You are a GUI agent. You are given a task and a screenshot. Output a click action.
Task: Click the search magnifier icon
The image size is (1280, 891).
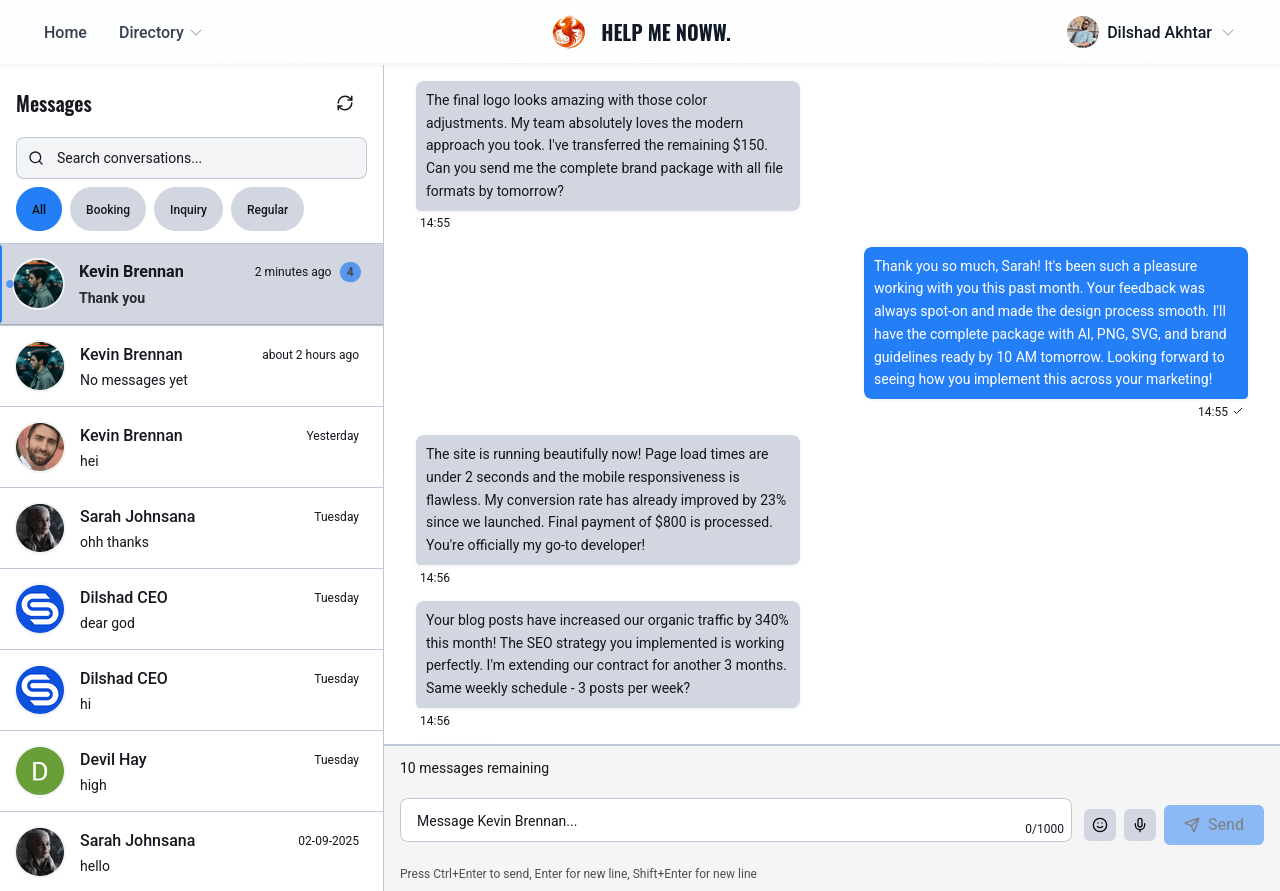click(36, 158)
